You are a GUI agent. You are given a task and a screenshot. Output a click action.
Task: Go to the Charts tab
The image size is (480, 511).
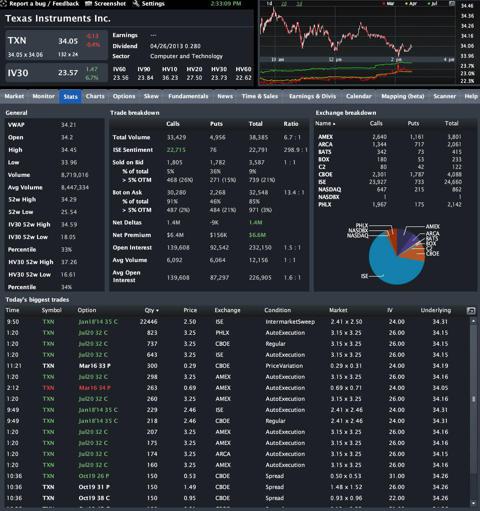[x=95, y=96]
